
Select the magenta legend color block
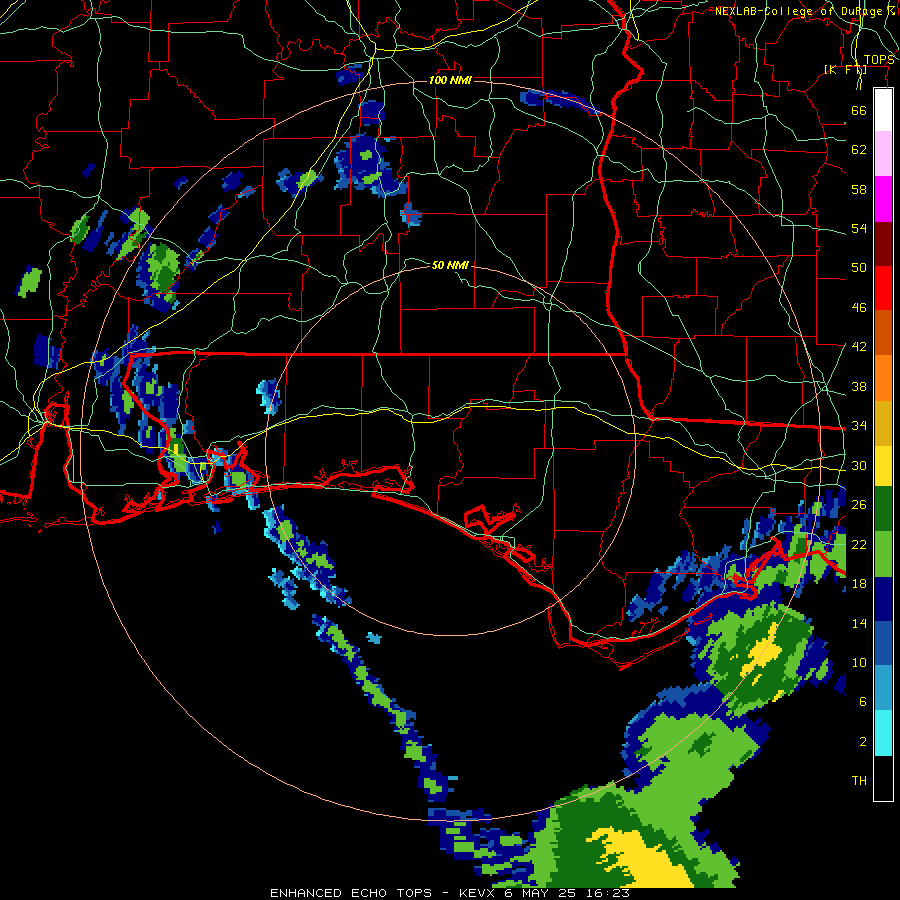click(x=883, y=199)
